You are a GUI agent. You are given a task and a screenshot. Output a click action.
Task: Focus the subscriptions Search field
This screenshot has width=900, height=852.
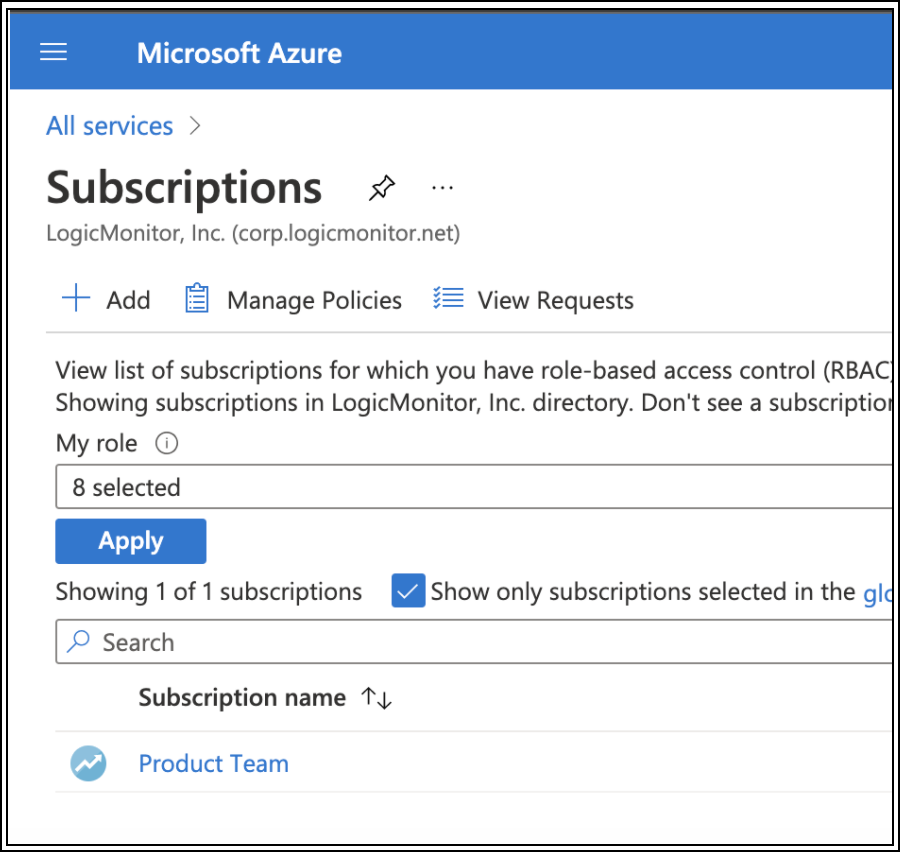coord(474,642)
